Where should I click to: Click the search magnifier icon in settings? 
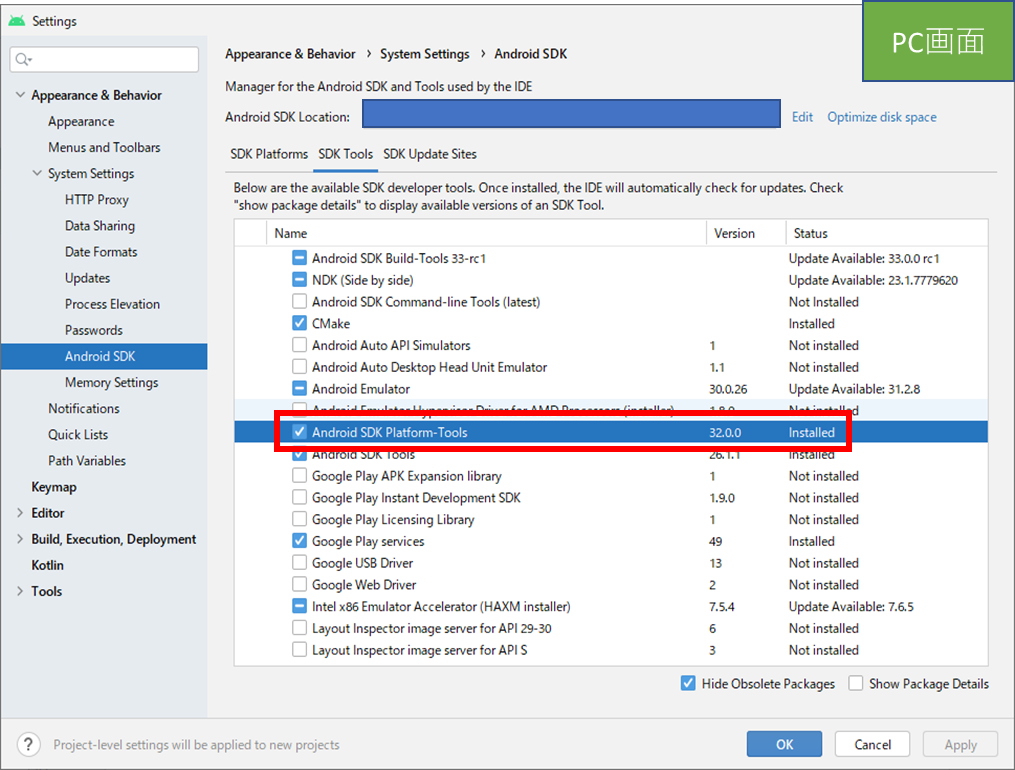point(23,60)
